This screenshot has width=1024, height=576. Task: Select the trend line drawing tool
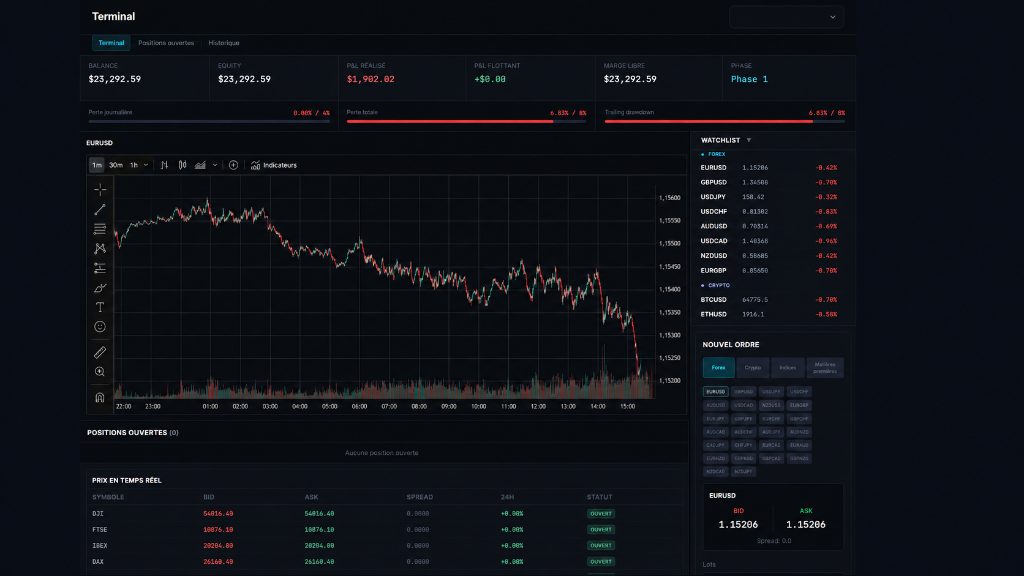[x=100, y=210]
